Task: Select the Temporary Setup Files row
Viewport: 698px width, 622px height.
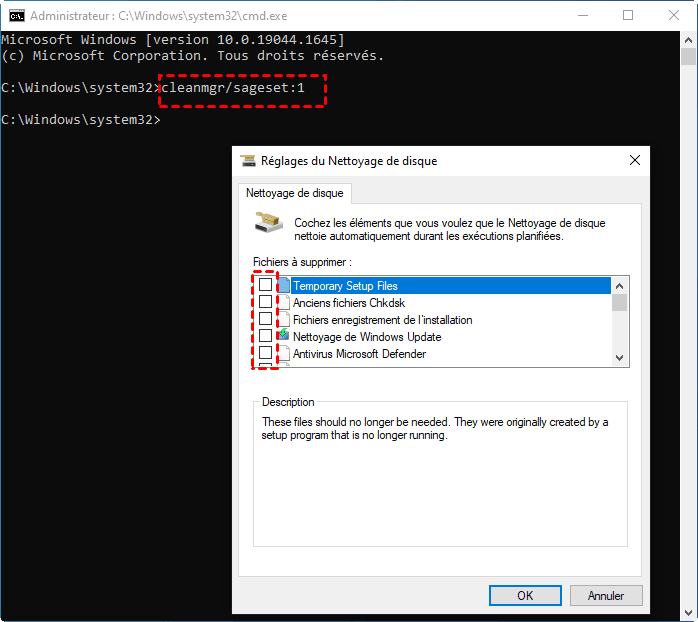Action: [450, 286]
